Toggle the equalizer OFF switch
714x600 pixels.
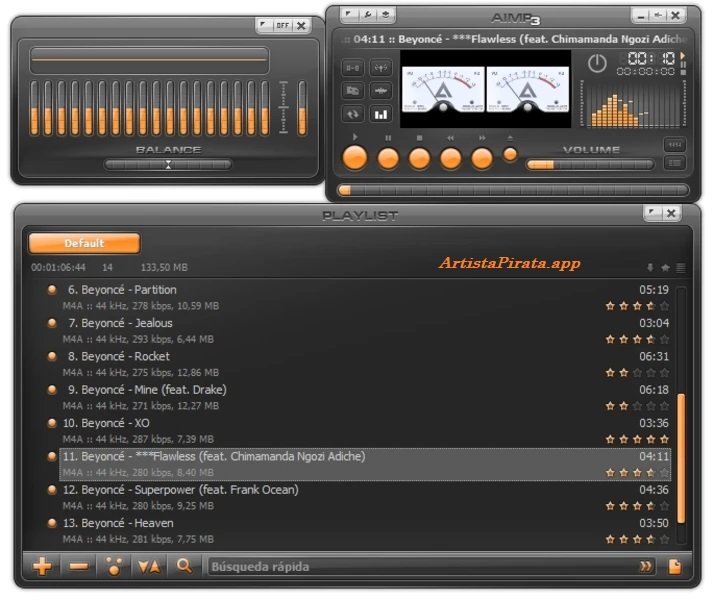283,25
